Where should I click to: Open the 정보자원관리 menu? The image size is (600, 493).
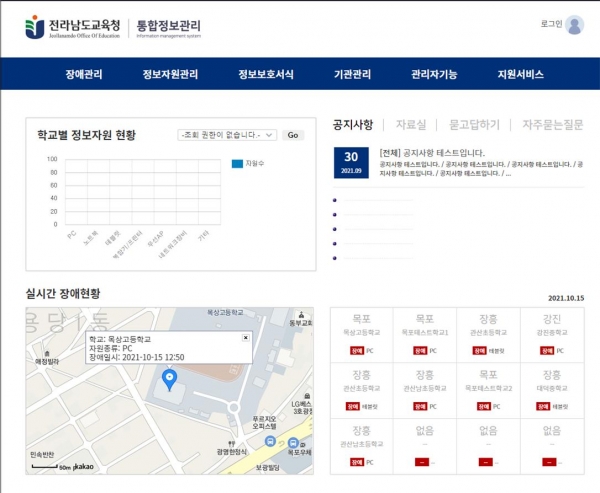click(170, 74)
